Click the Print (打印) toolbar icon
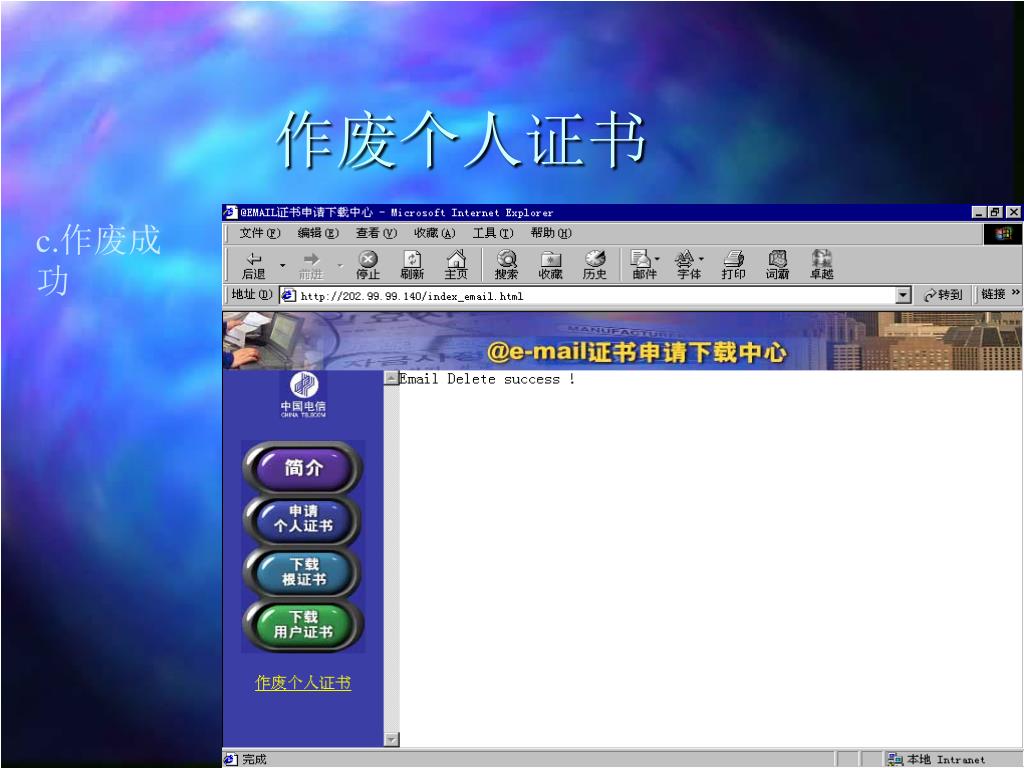1024x768 pixels. (x=733, y=265)
